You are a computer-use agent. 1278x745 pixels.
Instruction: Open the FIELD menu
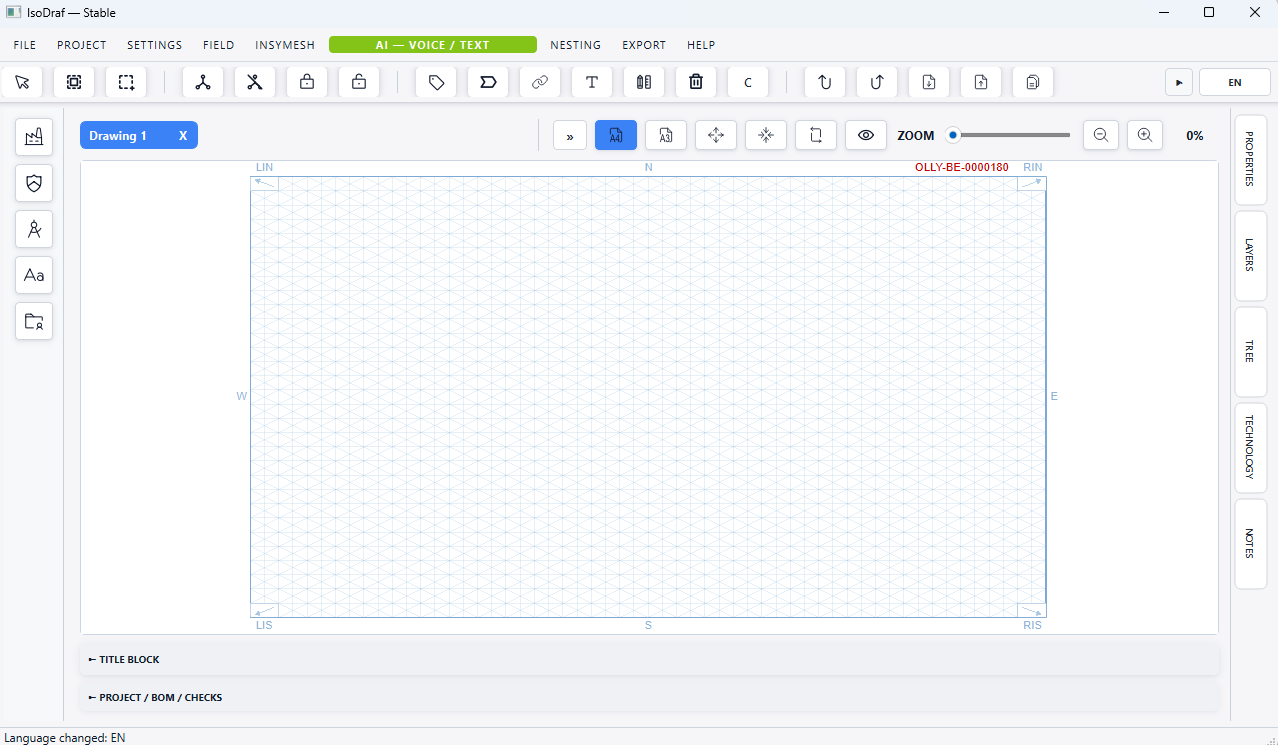[219, 45]
